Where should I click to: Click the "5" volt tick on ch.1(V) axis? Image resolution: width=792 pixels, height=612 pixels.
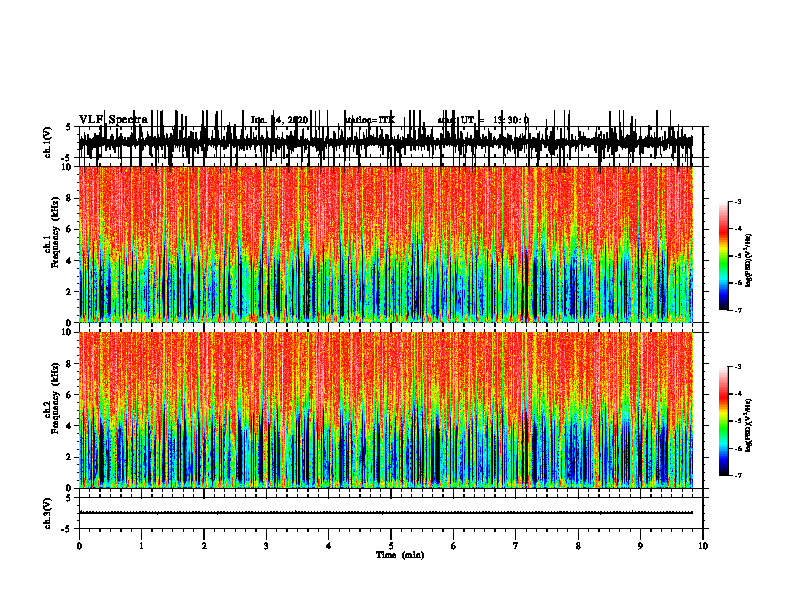68,128
